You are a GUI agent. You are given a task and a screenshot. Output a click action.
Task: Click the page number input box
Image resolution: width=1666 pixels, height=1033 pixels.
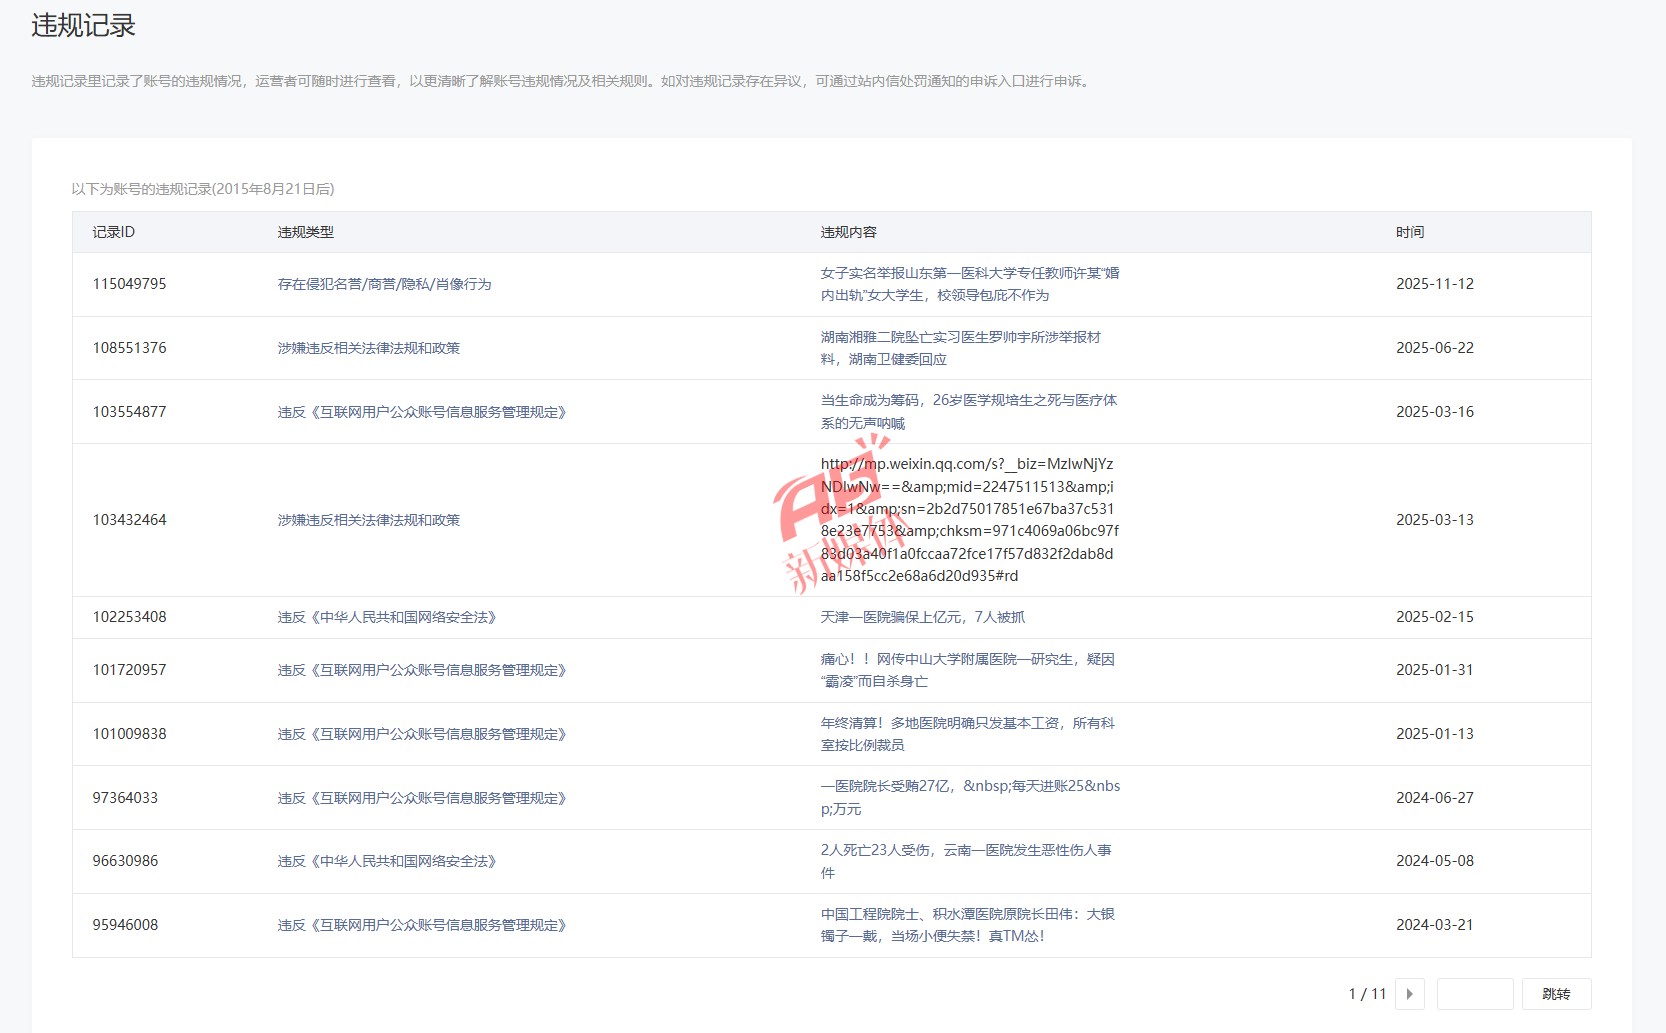click(1474, 994)
